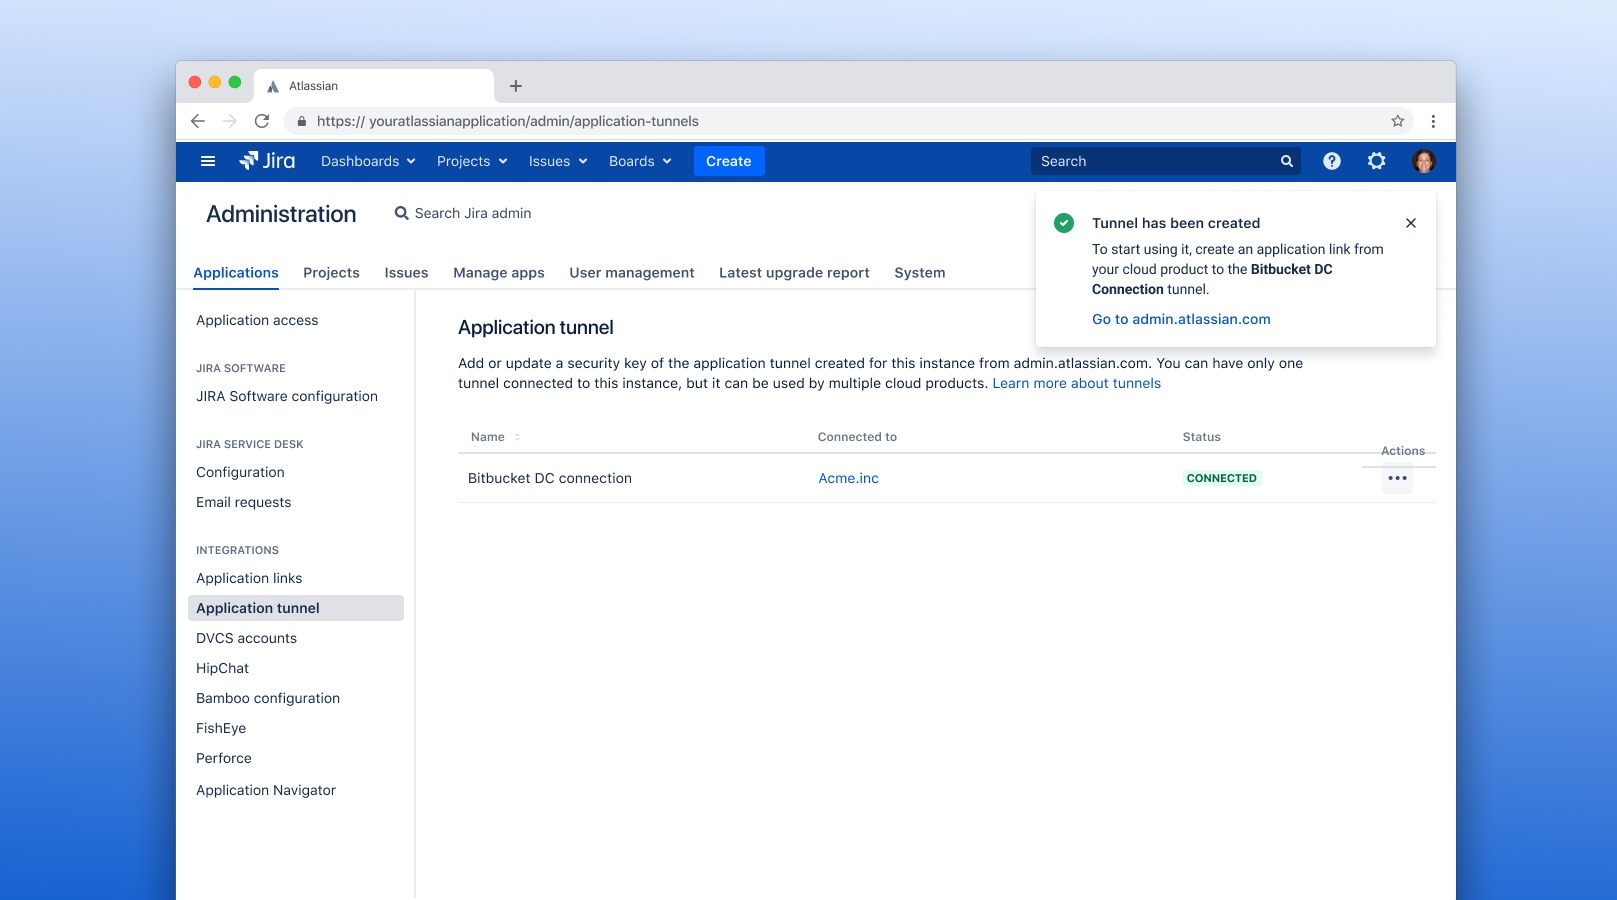The width and height of the screenshot is (1617, 900).
Task: Expand the Boards dropdown
Action: 640,161
